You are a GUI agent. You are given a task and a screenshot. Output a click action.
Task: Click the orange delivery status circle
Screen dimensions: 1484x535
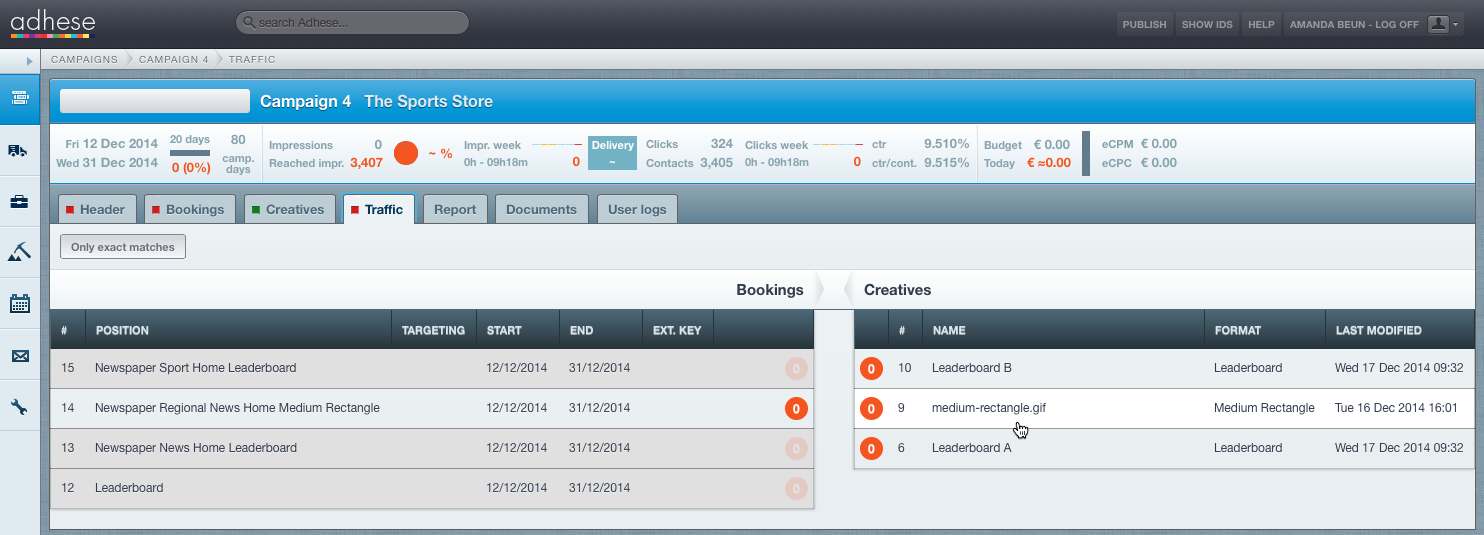coord(406,153)
